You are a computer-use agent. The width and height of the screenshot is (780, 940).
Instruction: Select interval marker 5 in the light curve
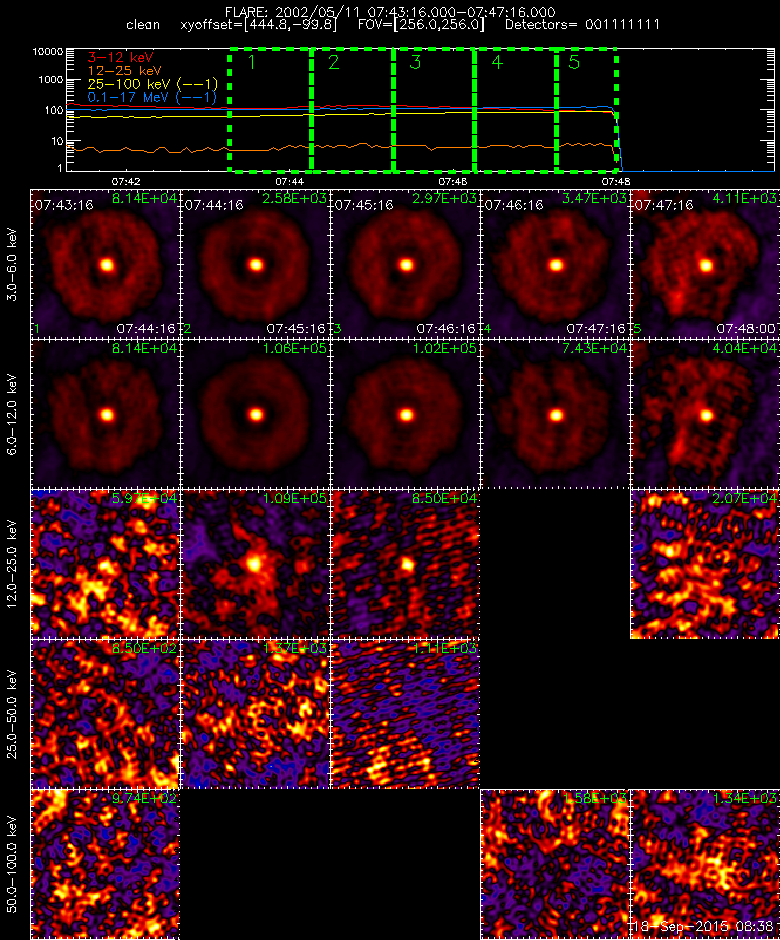tap(574, 62)
